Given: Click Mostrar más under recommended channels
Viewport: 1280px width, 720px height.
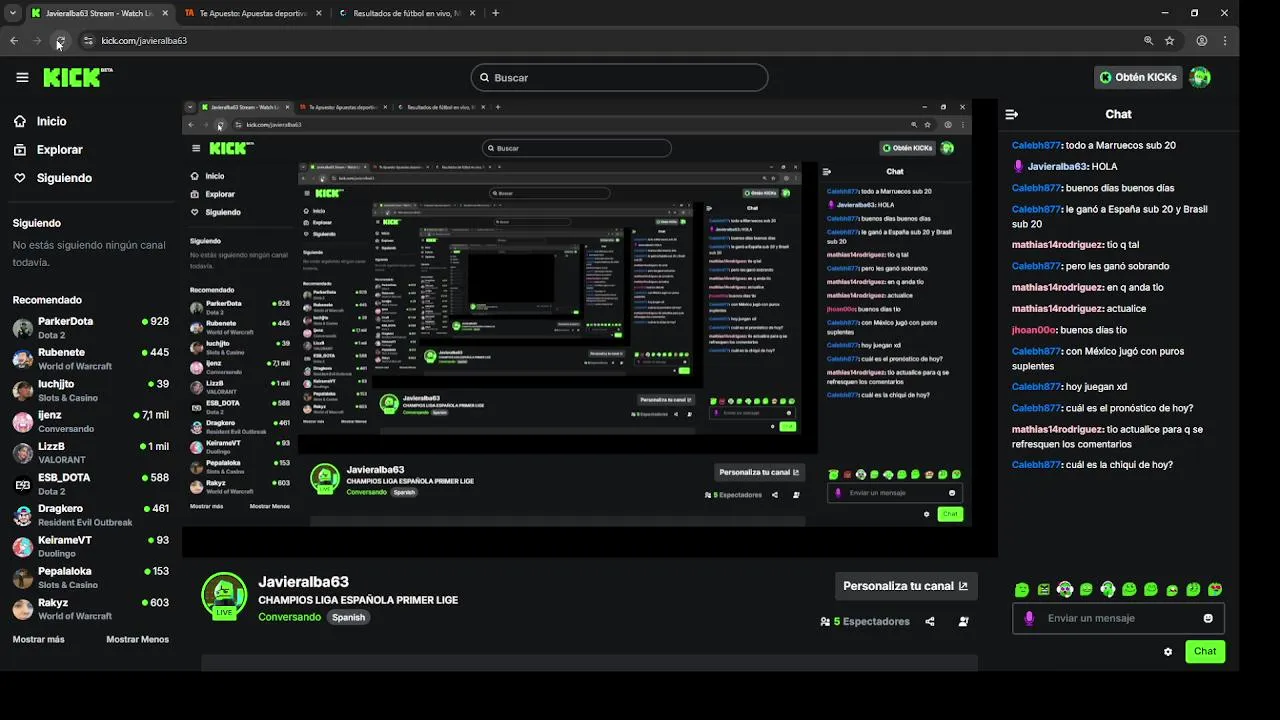Looking at the screenshot, I should pos(38,639).
